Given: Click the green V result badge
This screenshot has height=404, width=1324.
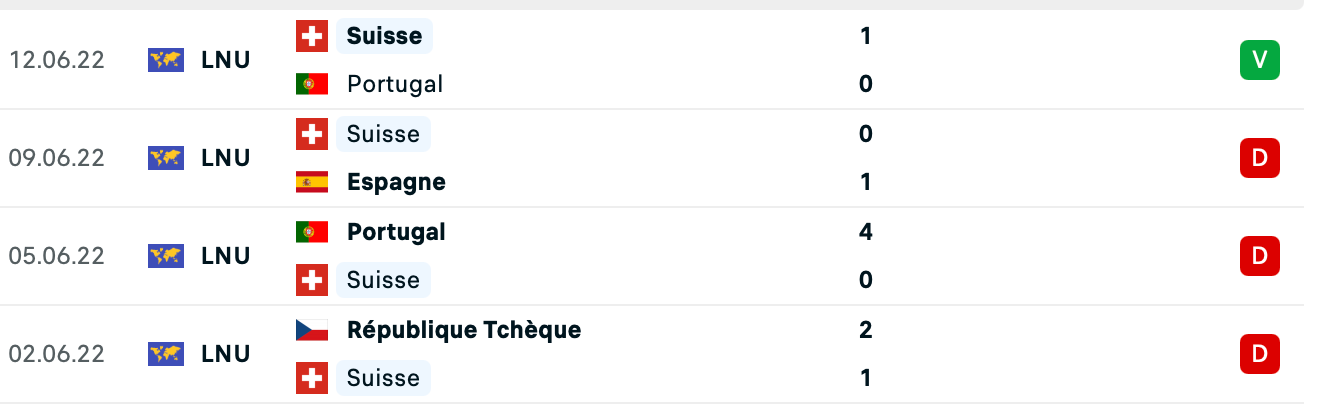Looking at the screenshot, I should point(1260,60).
